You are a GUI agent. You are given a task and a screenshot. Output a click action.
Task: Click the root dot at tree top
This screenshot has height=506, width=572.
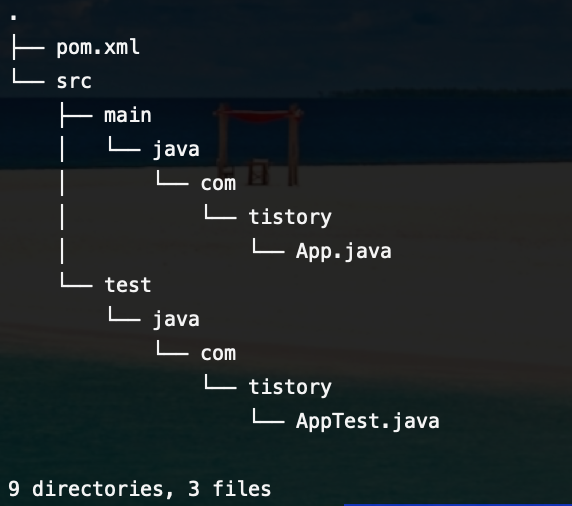[x=13, y=17]
